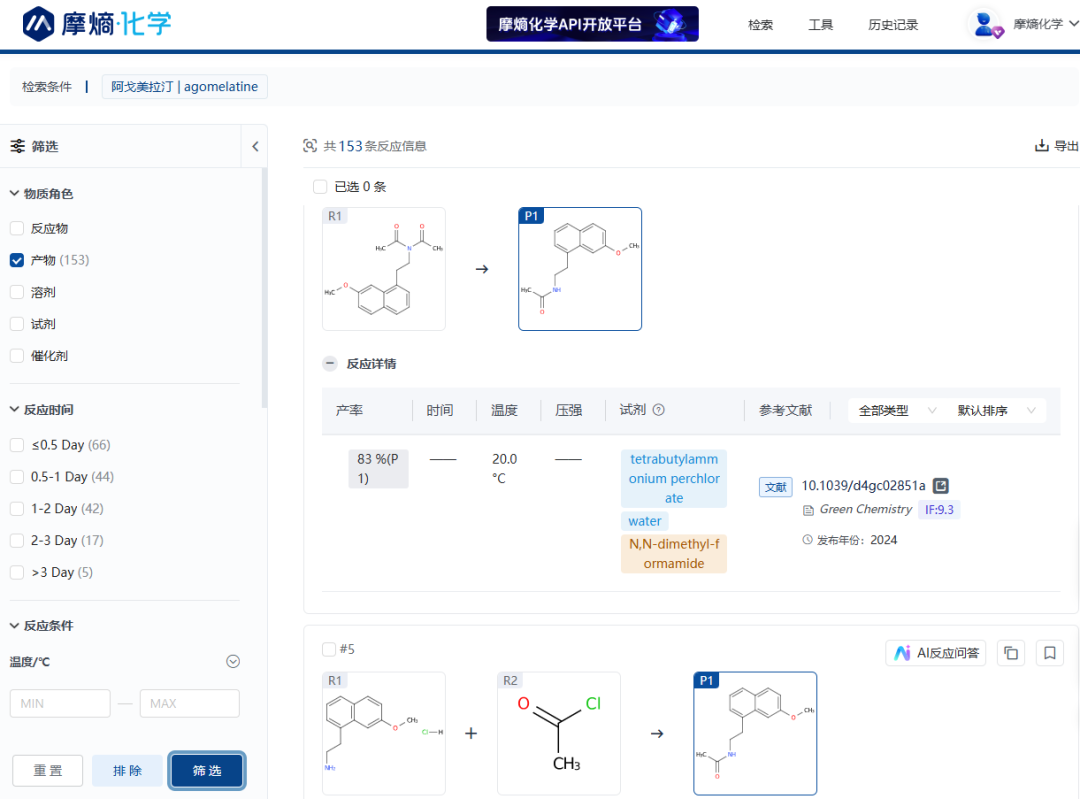Click the AI反应问答 button
This screenshot has width=1080, height=799.
[x=936, y=653]
